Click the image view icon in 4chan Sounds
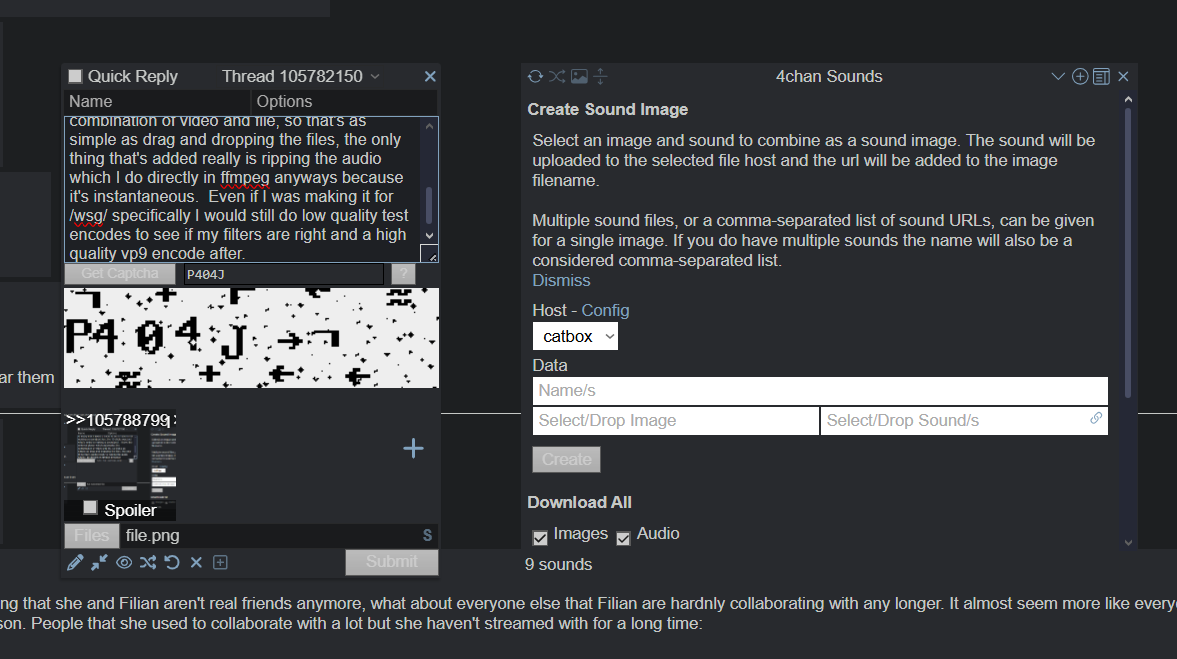 coord(579,77)
